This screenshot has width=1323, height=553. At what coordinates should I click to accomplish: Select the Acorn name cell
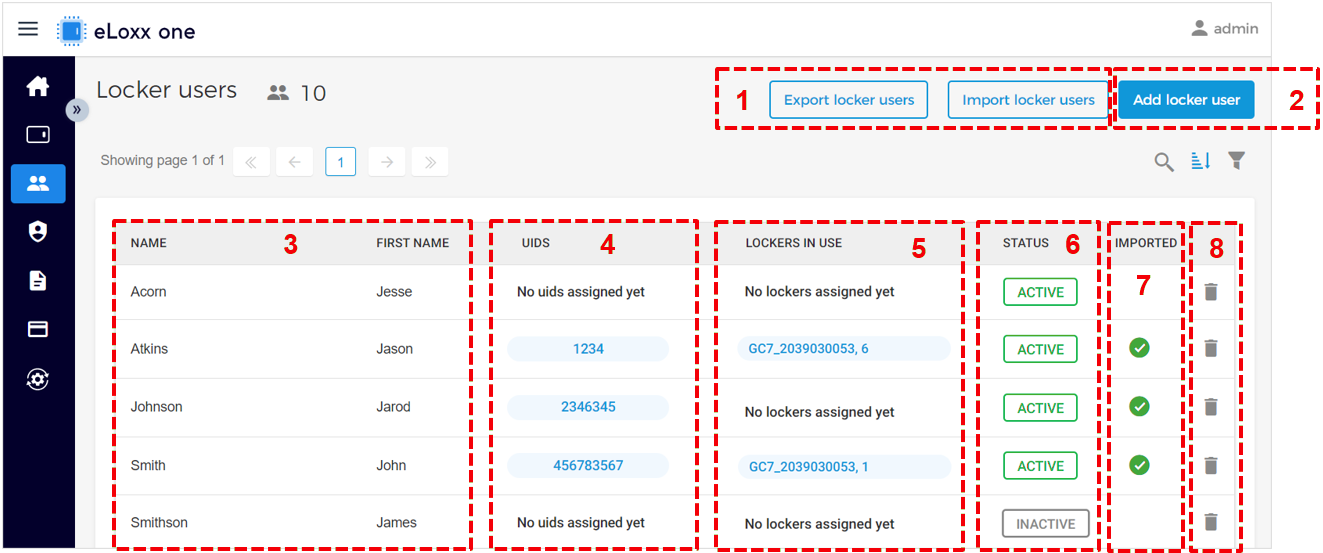(x=149, y=292)
